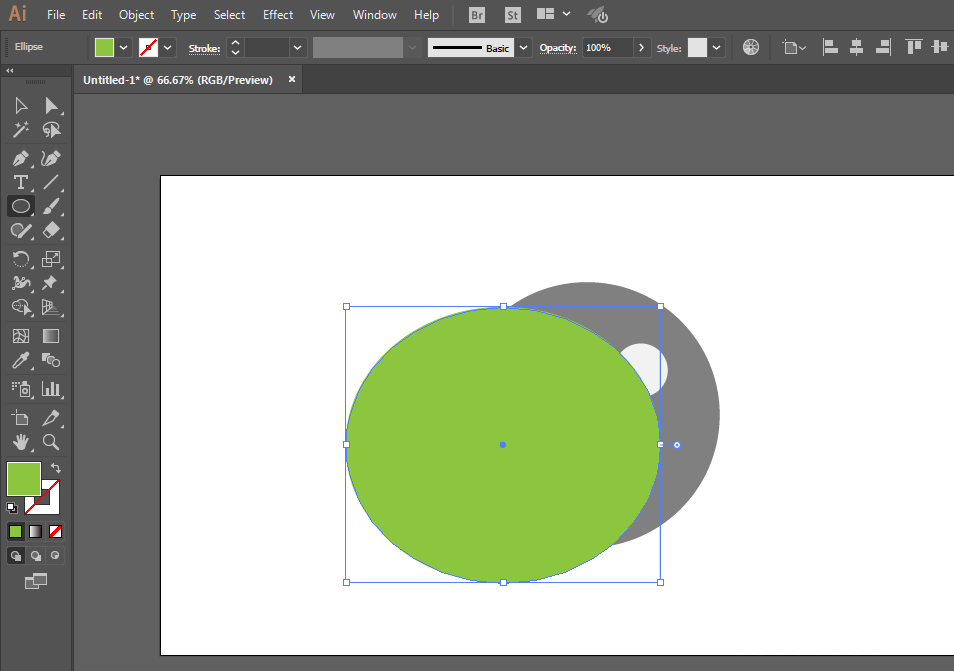Screen dimensions: 954x671
Task: Expand opacity slider arrow
Action: (x=641, y=47)
